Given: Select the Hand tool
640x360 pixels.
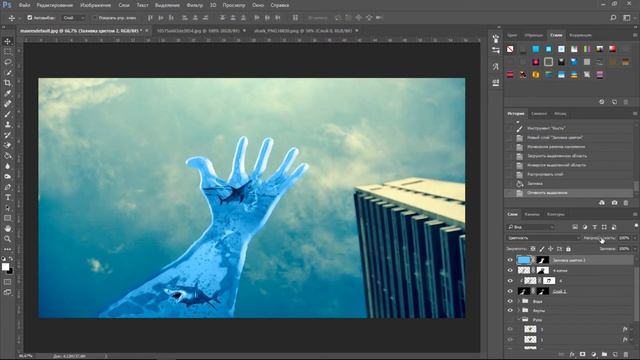Looking at the screenshot, I should 8,229.
